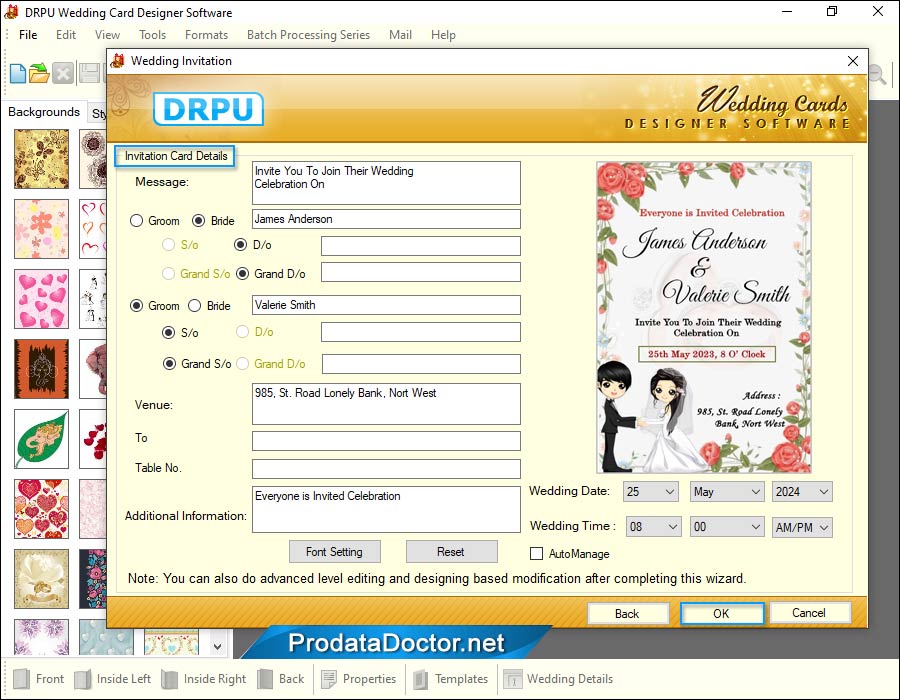Open Wedding Details from bottom bar
The height and width of the screenshot is (700, 900).
(558, 679)
